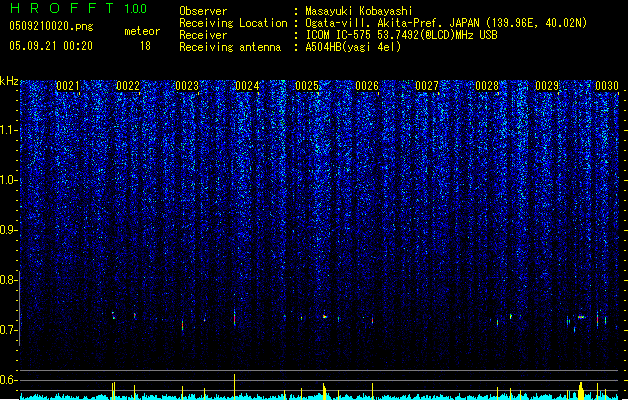This screenshot has height=400, width=629.
Task: Click the time marker 0029
Action: [547, 86]
